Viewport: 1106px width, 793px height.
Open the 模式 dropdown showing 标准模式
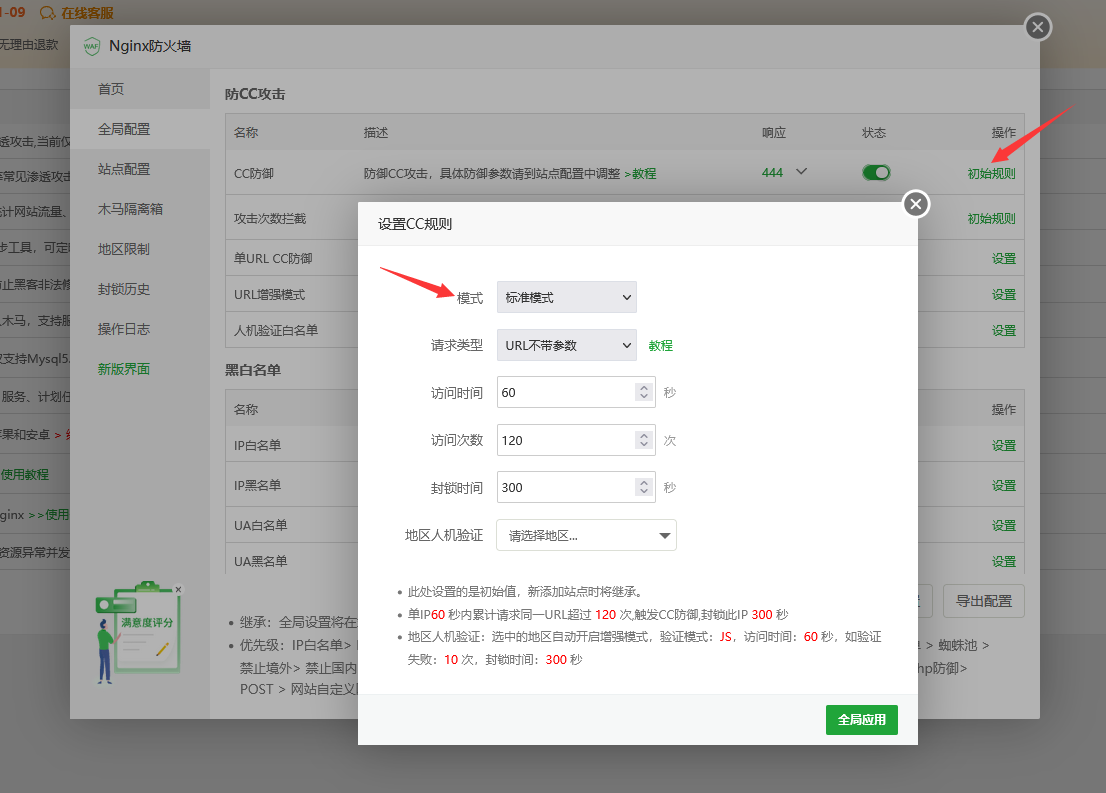pyautogui.click(x=566, y=297)
